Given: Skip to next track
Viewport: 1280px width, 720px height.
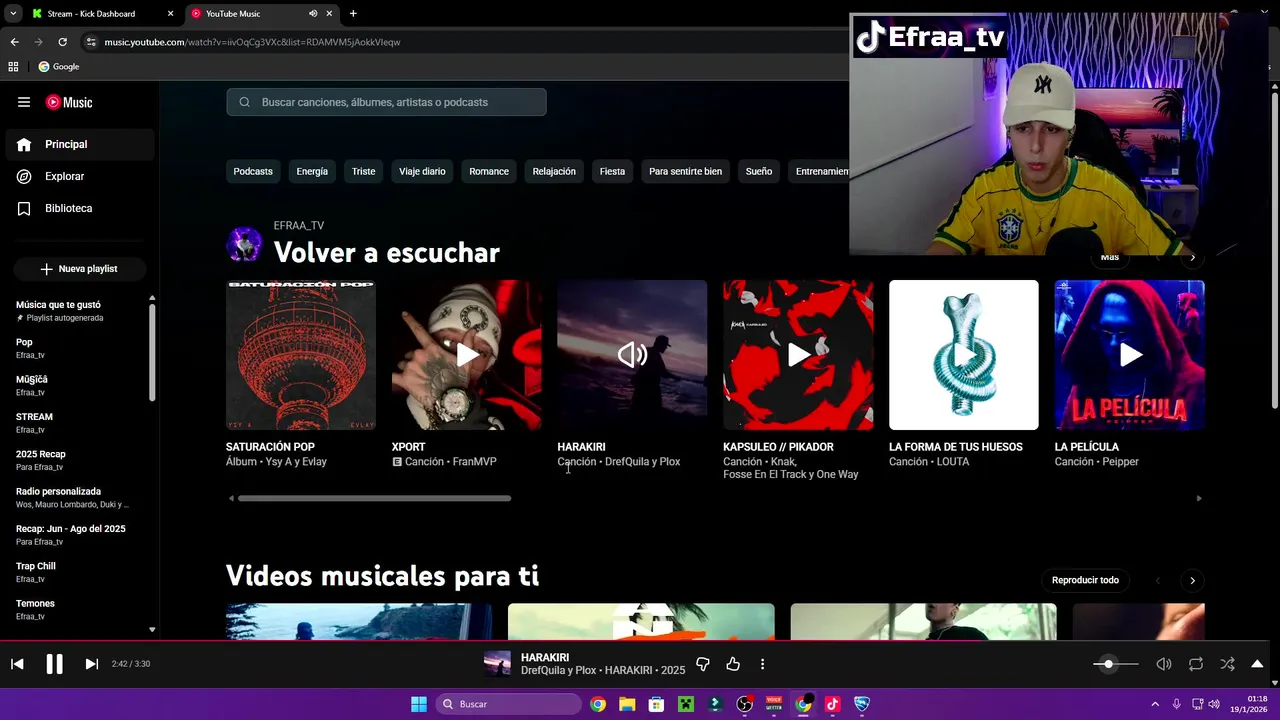Looking at the screenshot, I should (x=91, y=664).
